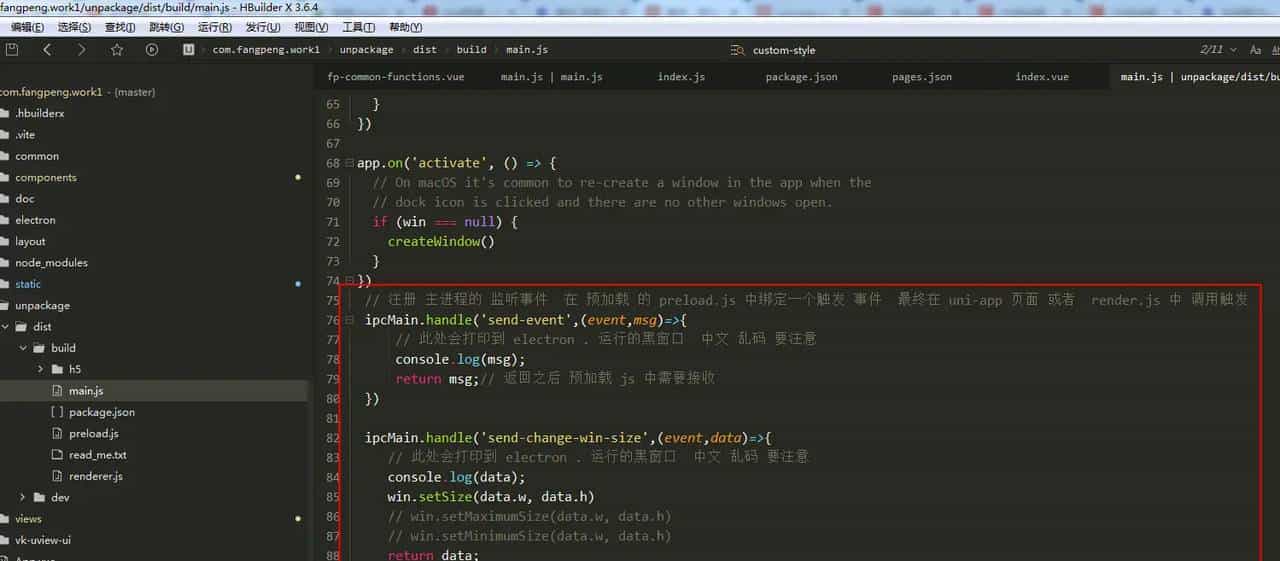Click build in the breadcrumb path
Screen dimensions: 1280x561
(471, 49)
